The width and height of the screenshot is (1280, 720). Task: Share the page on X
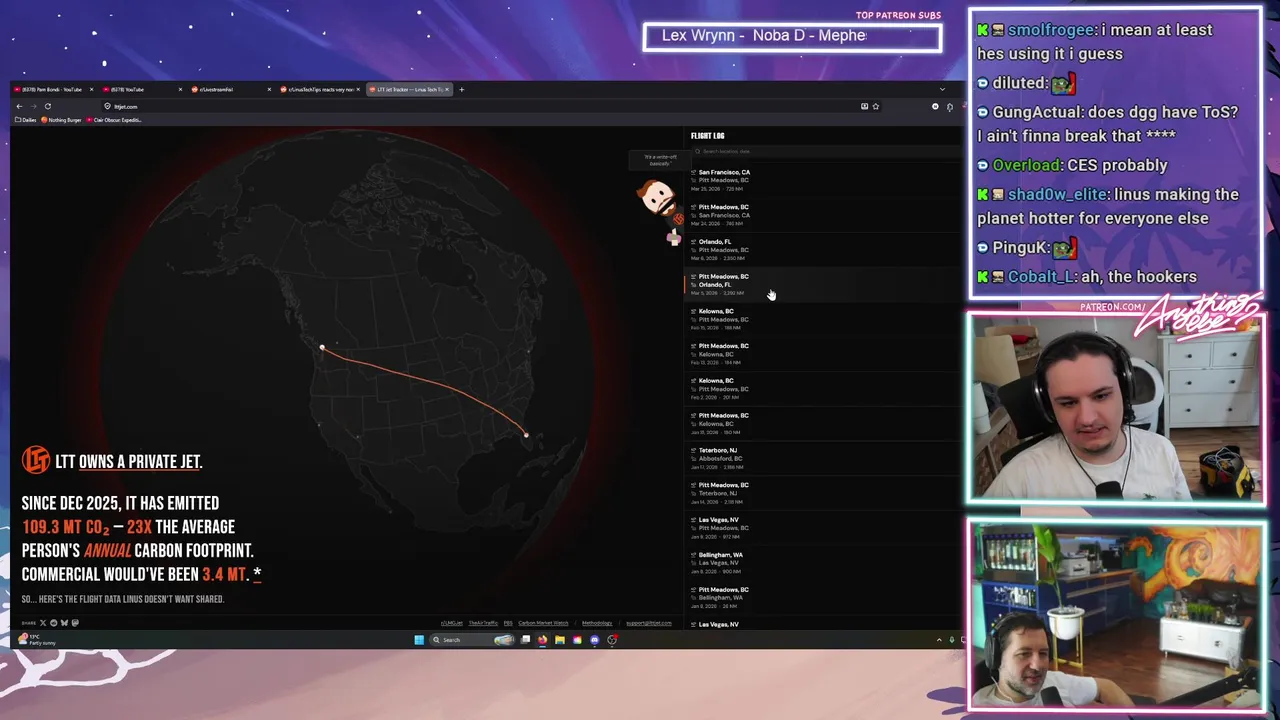coord(43,623)
